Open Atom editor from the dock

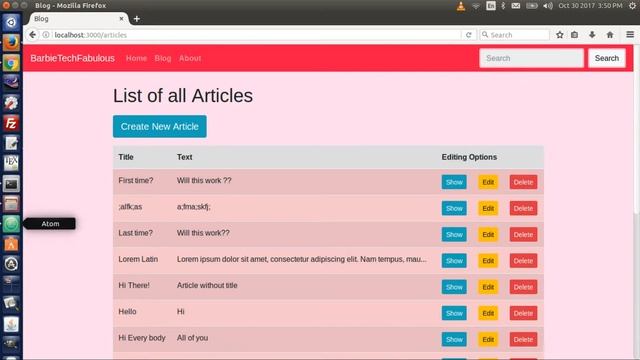11,224
